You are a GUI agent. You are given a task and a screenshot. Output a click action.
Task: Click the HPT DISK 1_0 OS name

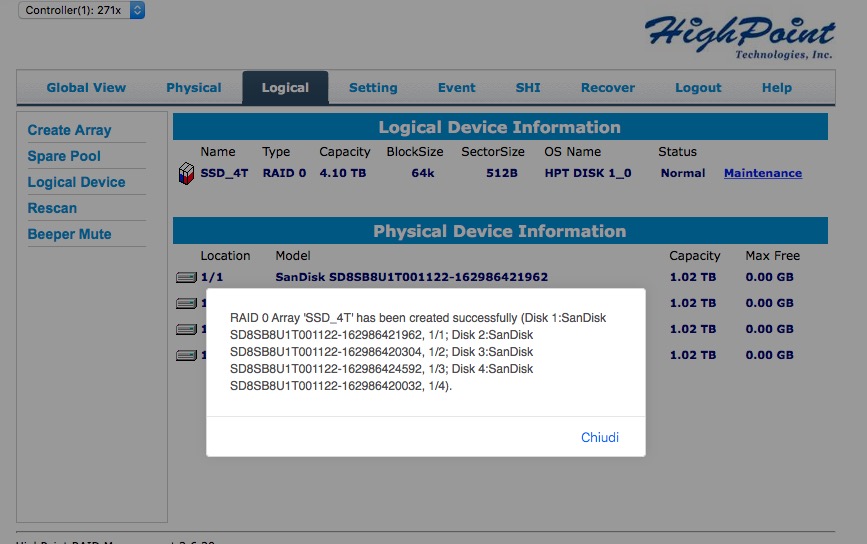pos(588,173)
